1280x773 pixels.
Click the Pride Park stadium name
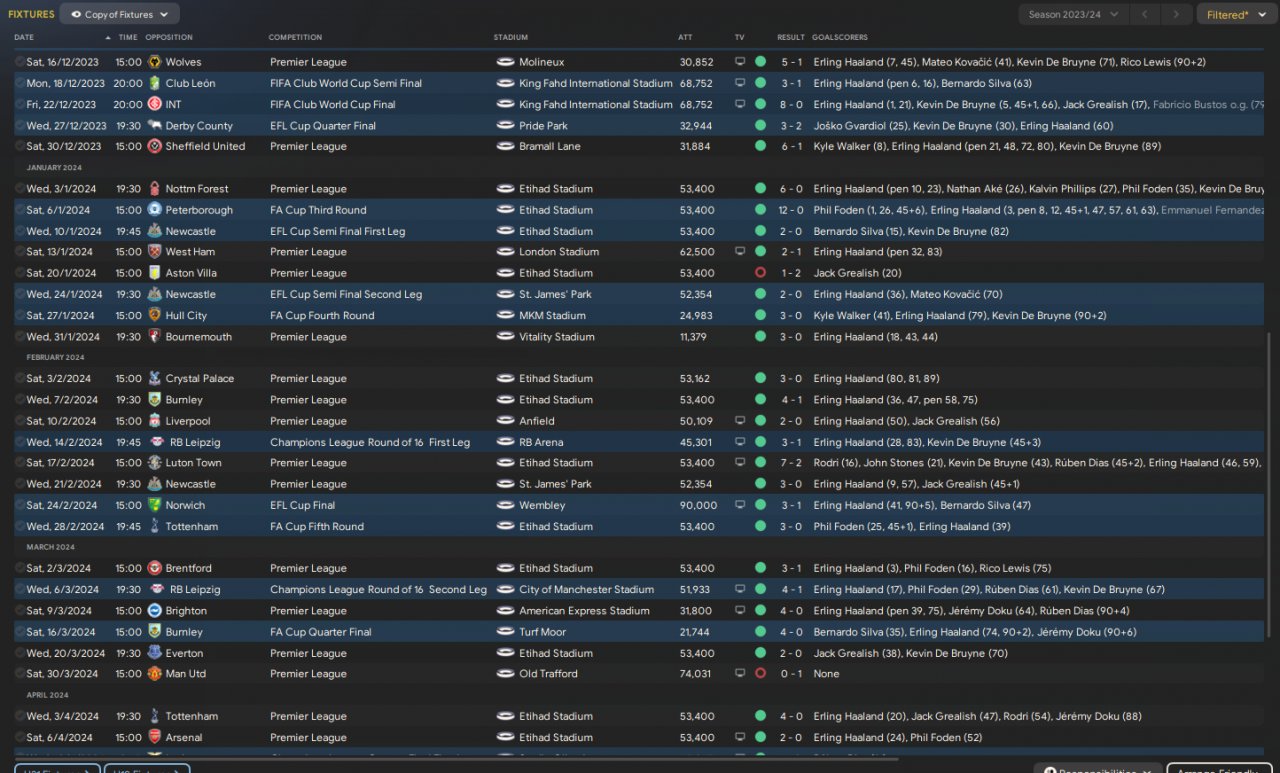click(544, 126)
